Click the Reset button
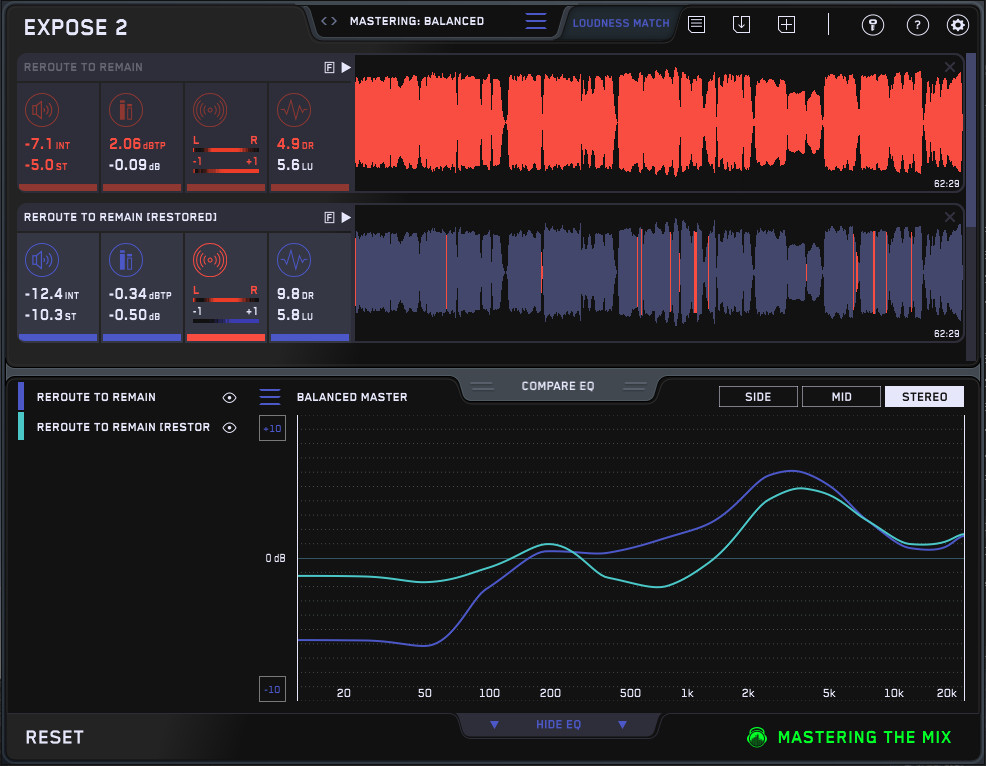The image size is (986, 766). pos(54,737)
